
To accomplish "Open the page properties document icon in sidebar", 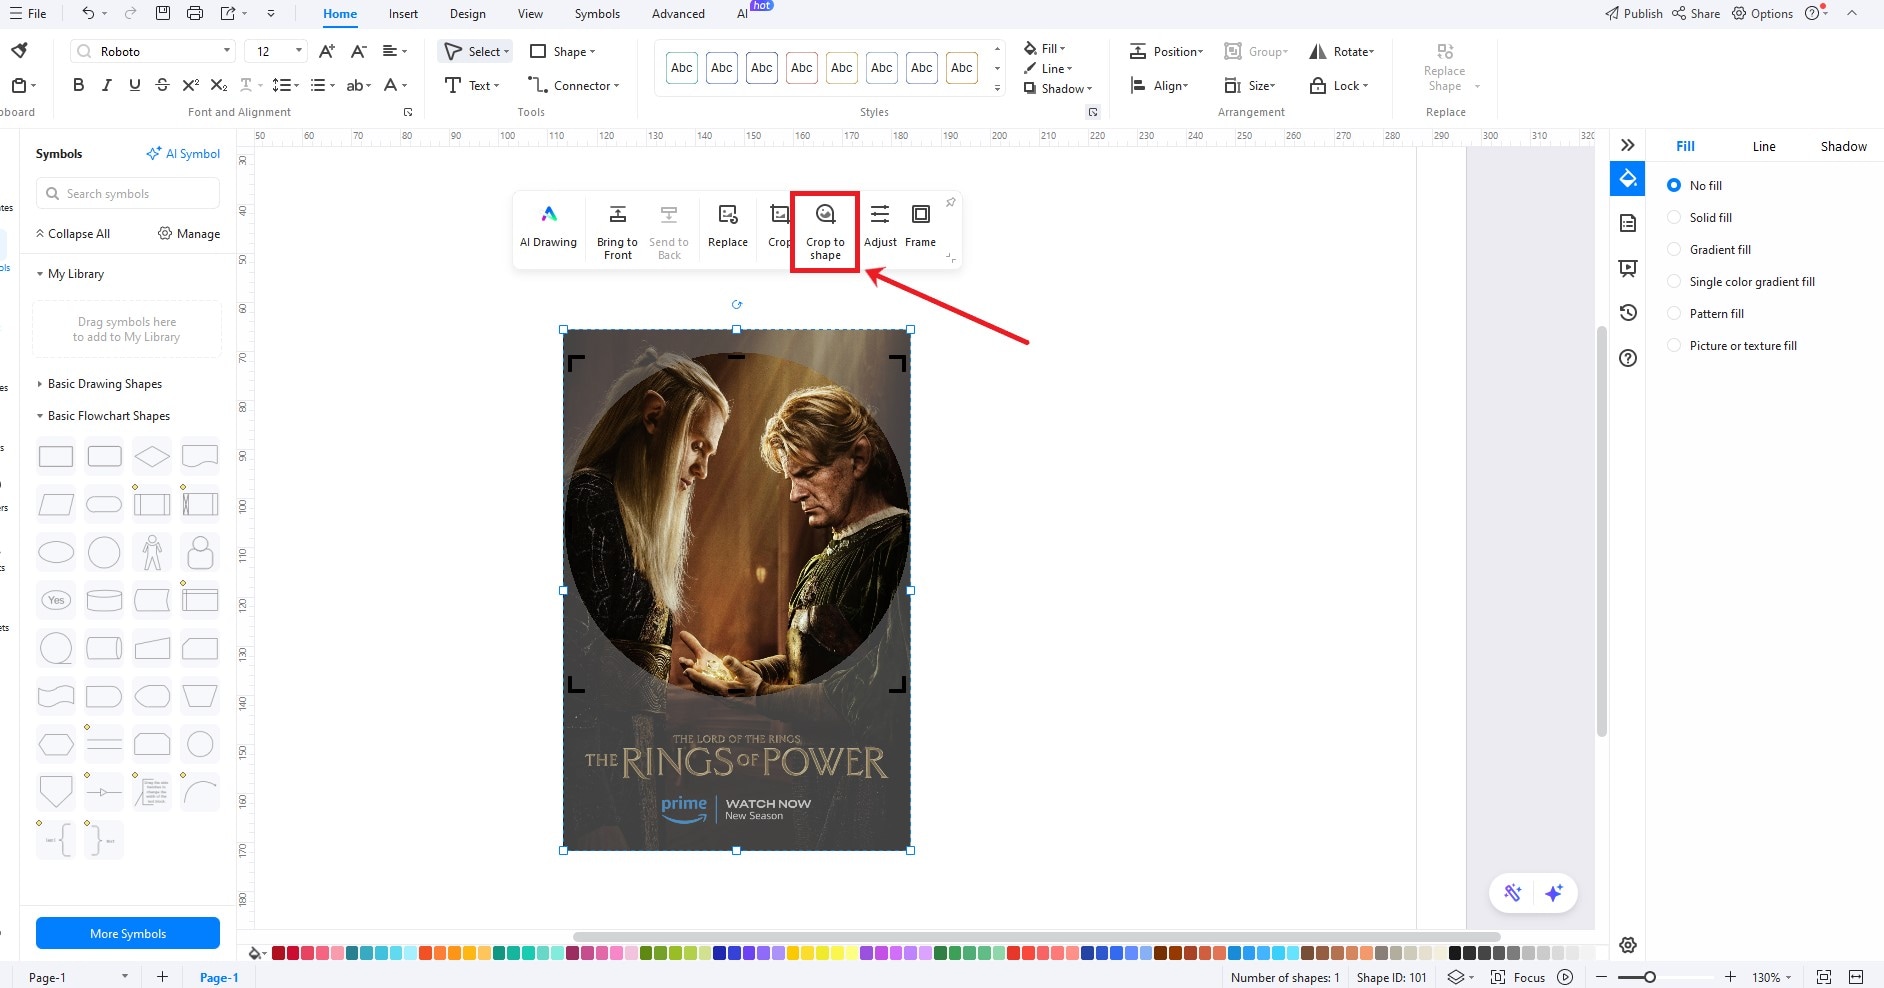I will [x=1628, y=223].
